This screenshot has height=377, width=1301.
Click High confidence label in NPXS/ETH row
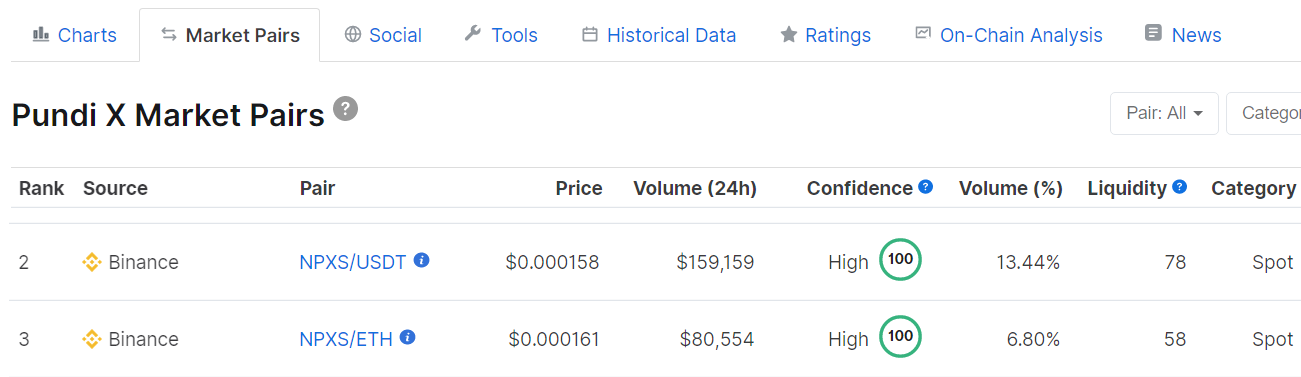click(848, 339)
